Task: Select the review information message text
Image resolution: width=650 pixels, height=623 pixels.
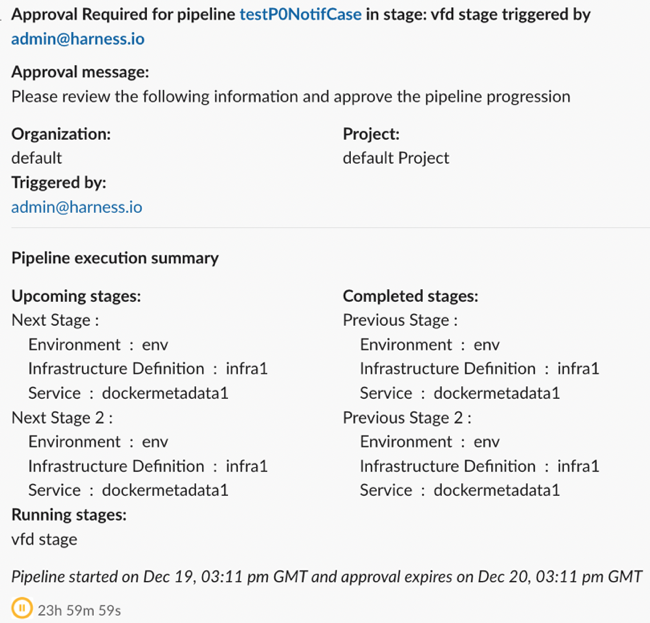Action: pyautogui.click(x=290, y=97)
